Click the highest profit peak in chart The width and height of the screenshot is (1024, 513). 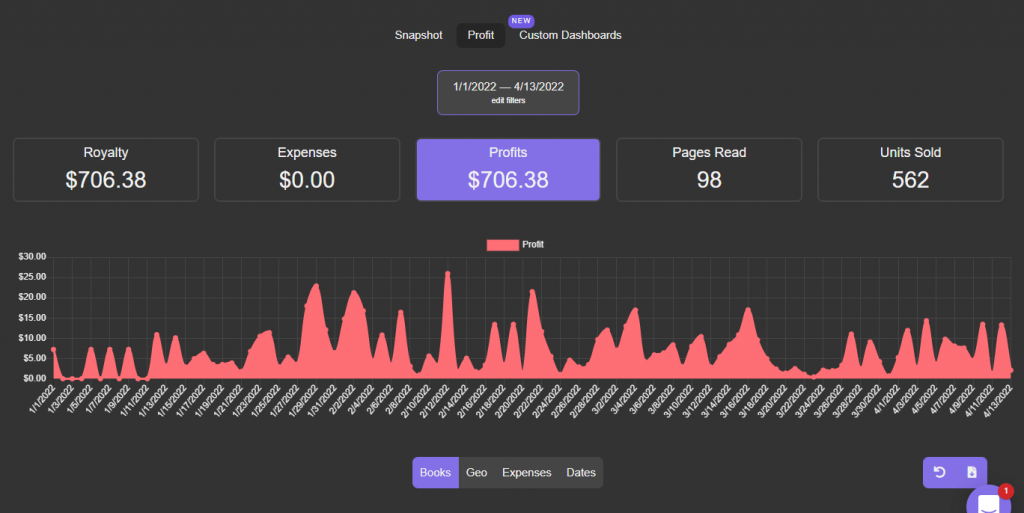(447, 273)
